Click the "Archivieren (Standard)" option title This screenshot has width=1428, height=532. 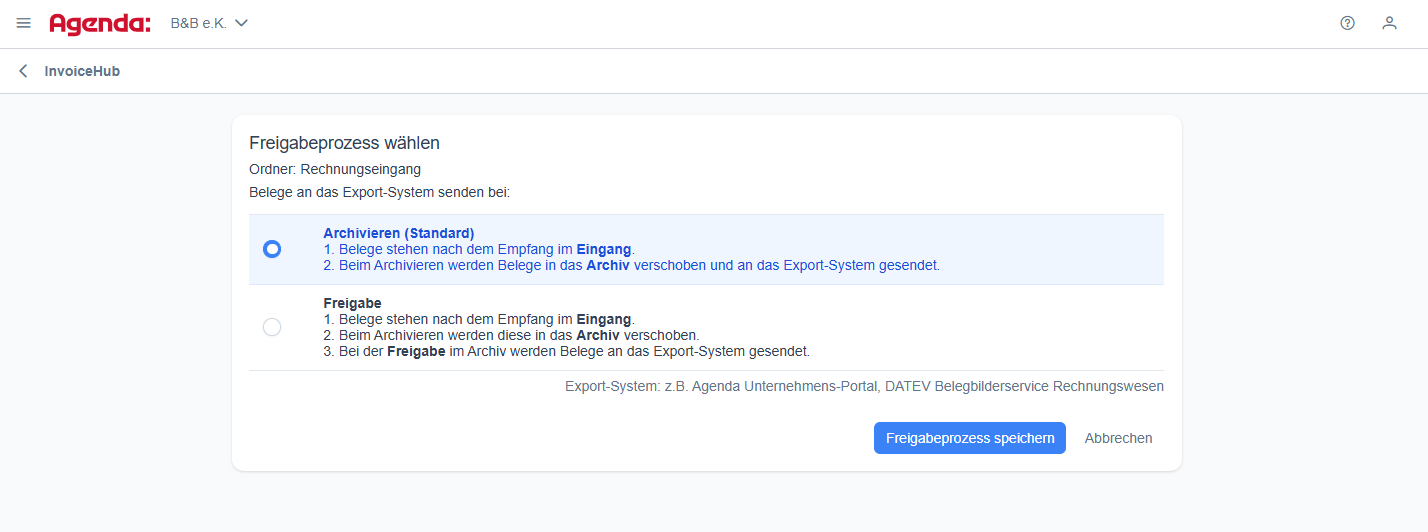click(x=398, y=233)
